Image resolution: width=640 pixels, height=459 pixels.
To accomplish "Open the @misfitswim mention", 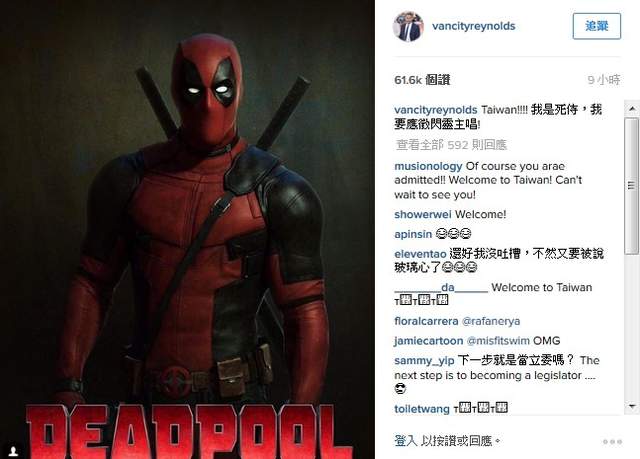I will coord(498,341).
